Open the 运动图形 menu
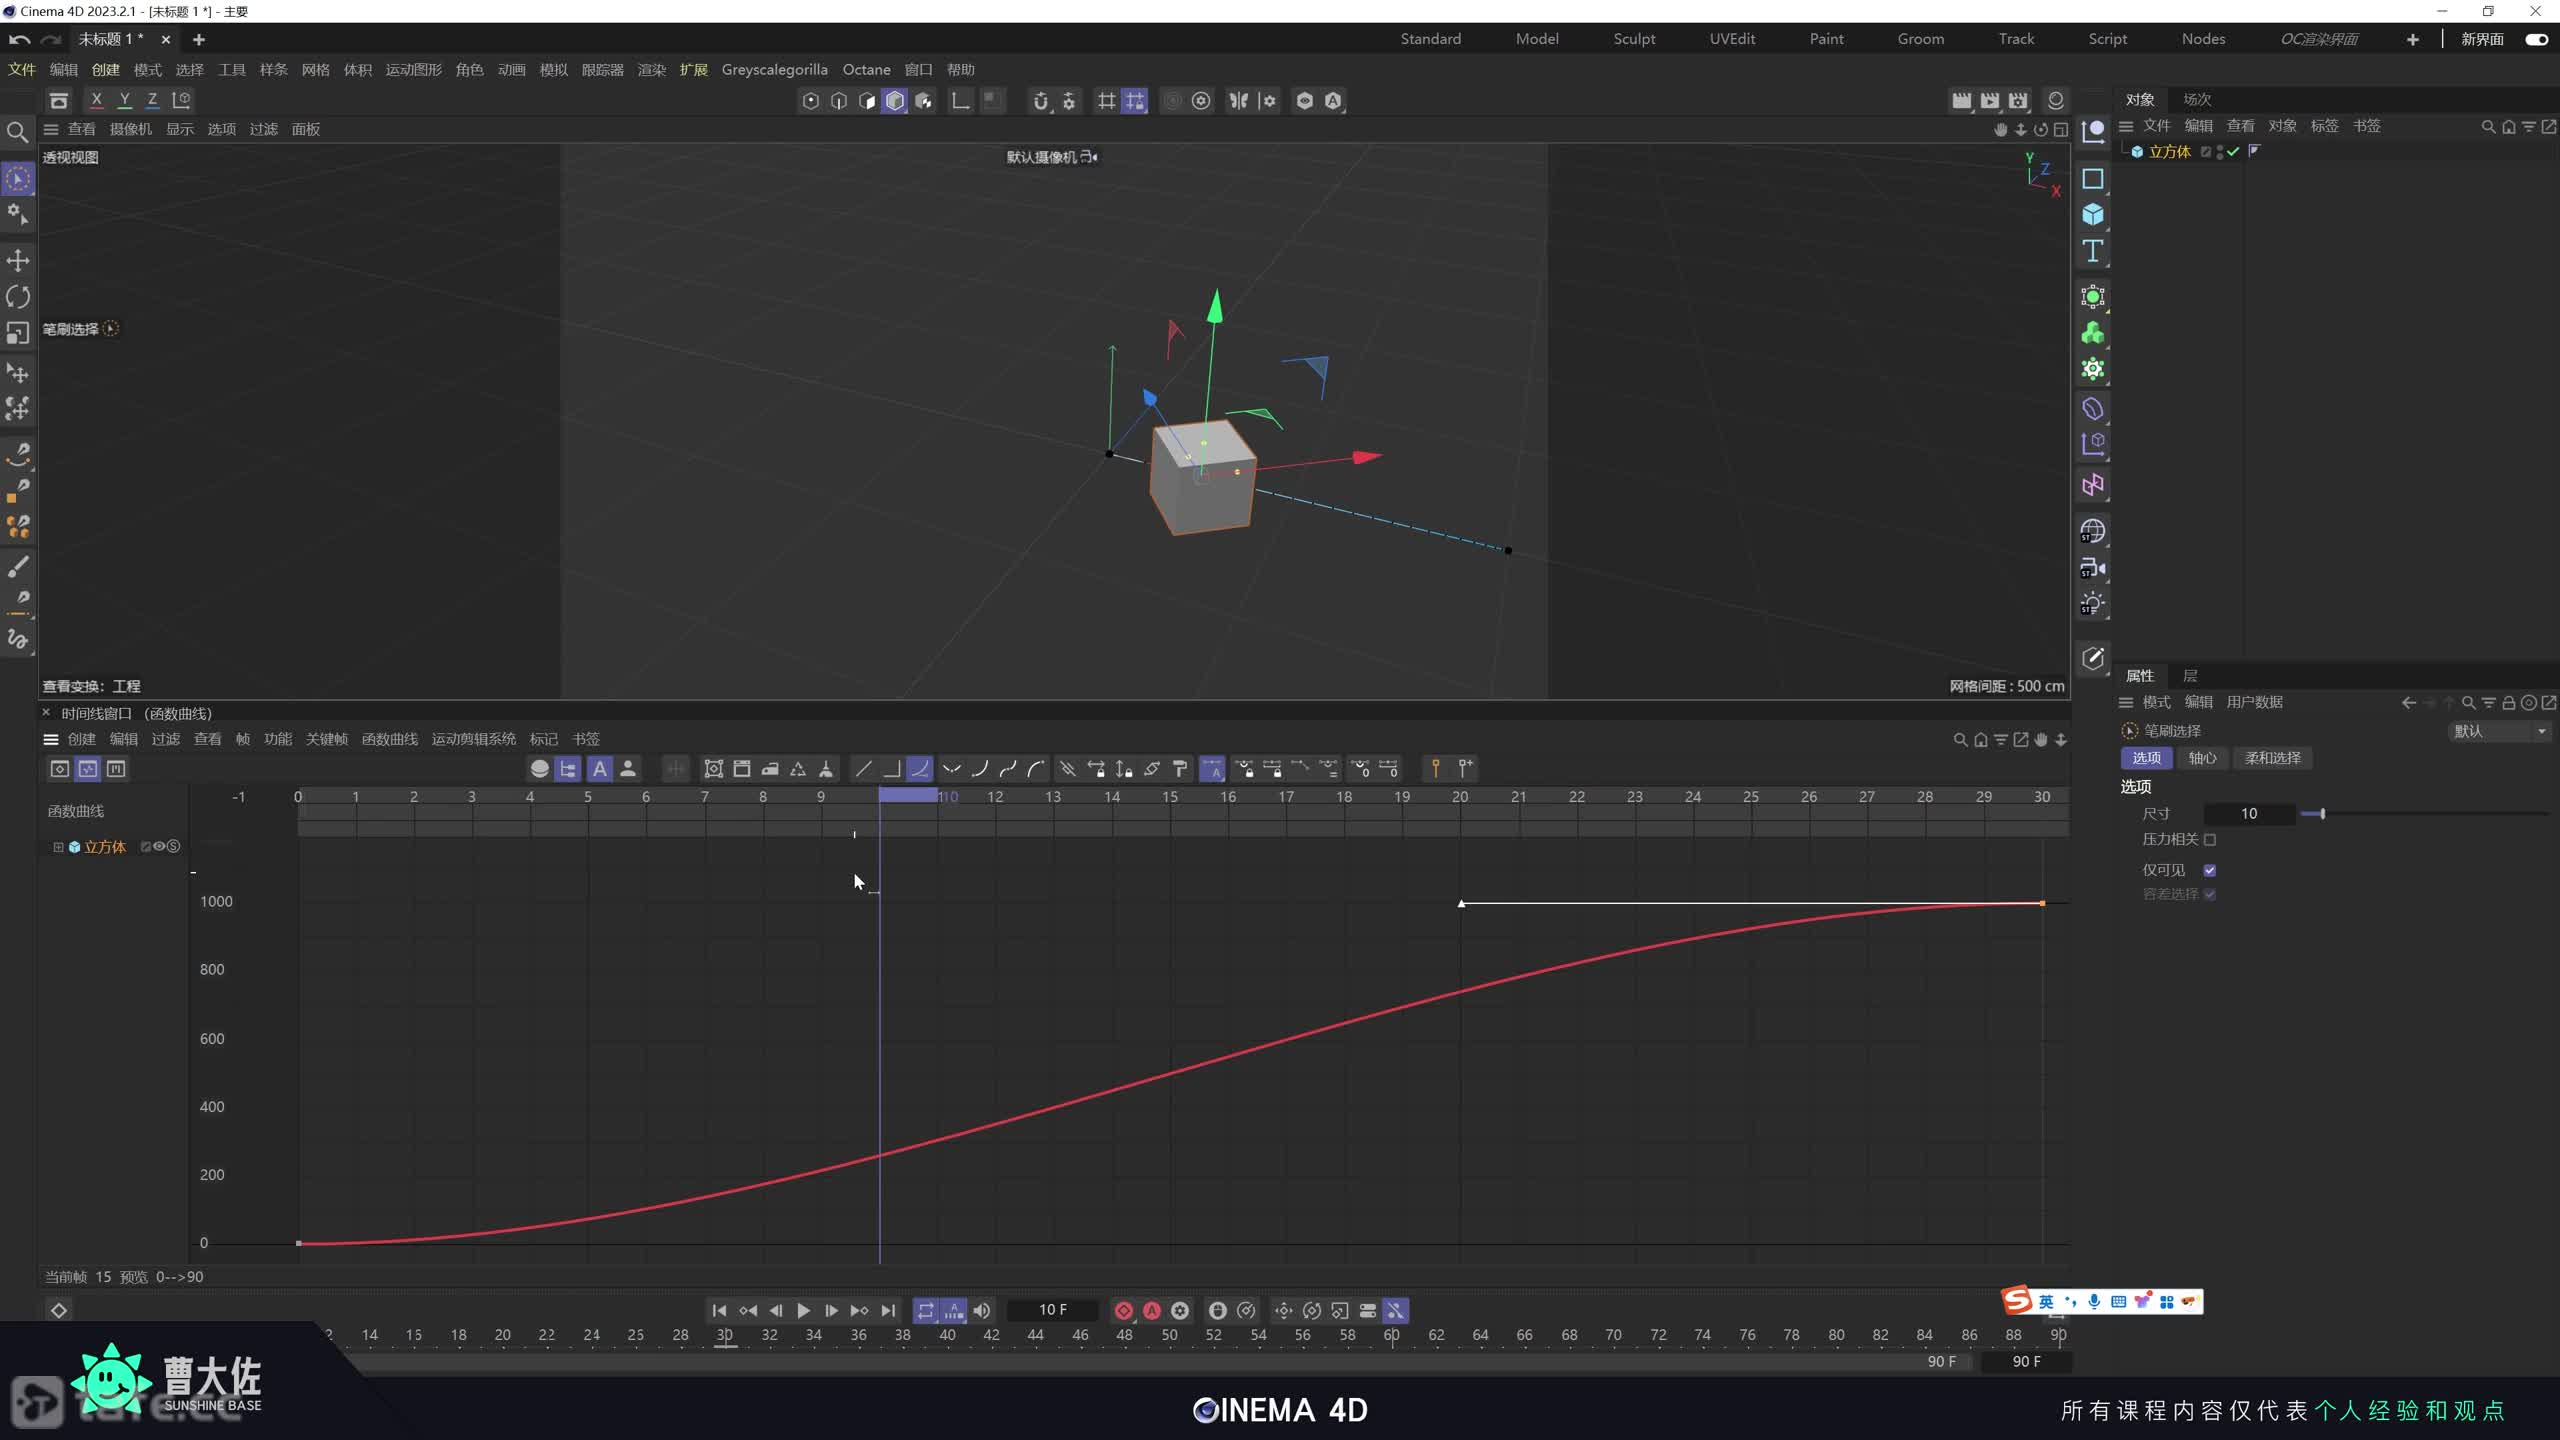 pos(413,70)
